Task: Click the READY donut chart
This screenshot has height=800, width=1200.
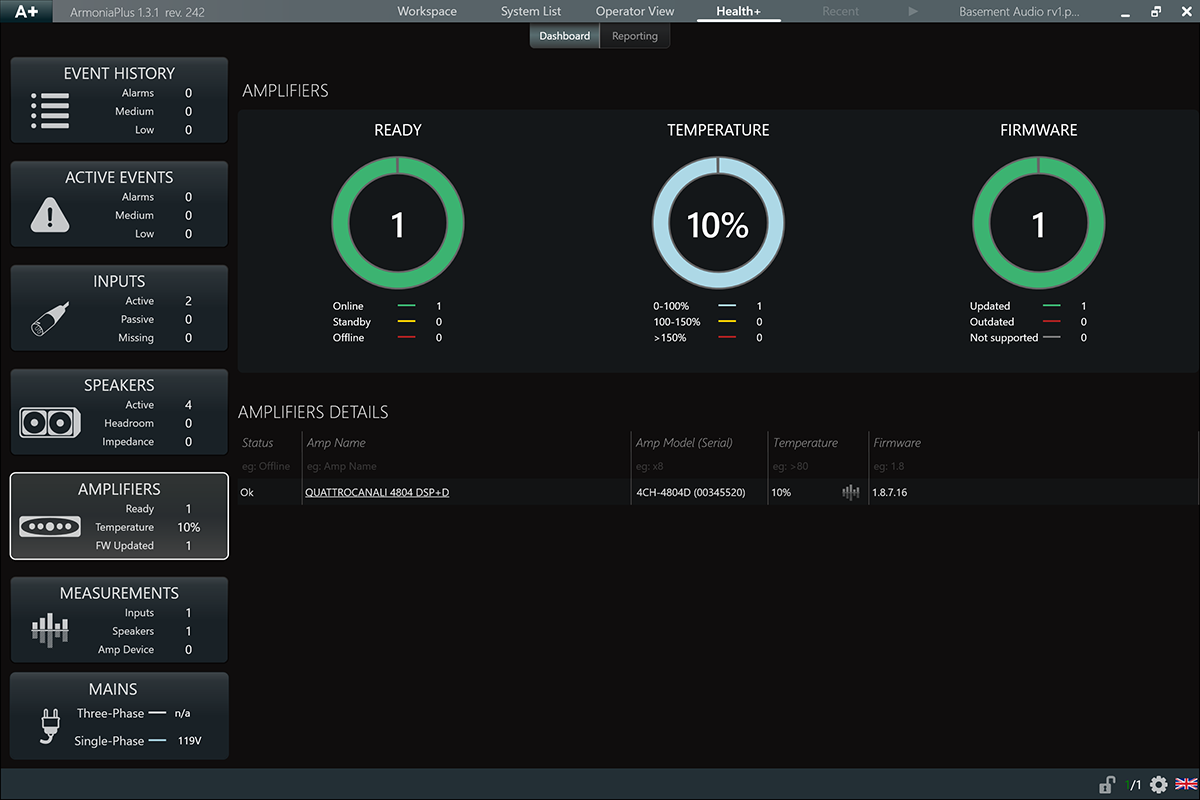Action: coord(398,223)
